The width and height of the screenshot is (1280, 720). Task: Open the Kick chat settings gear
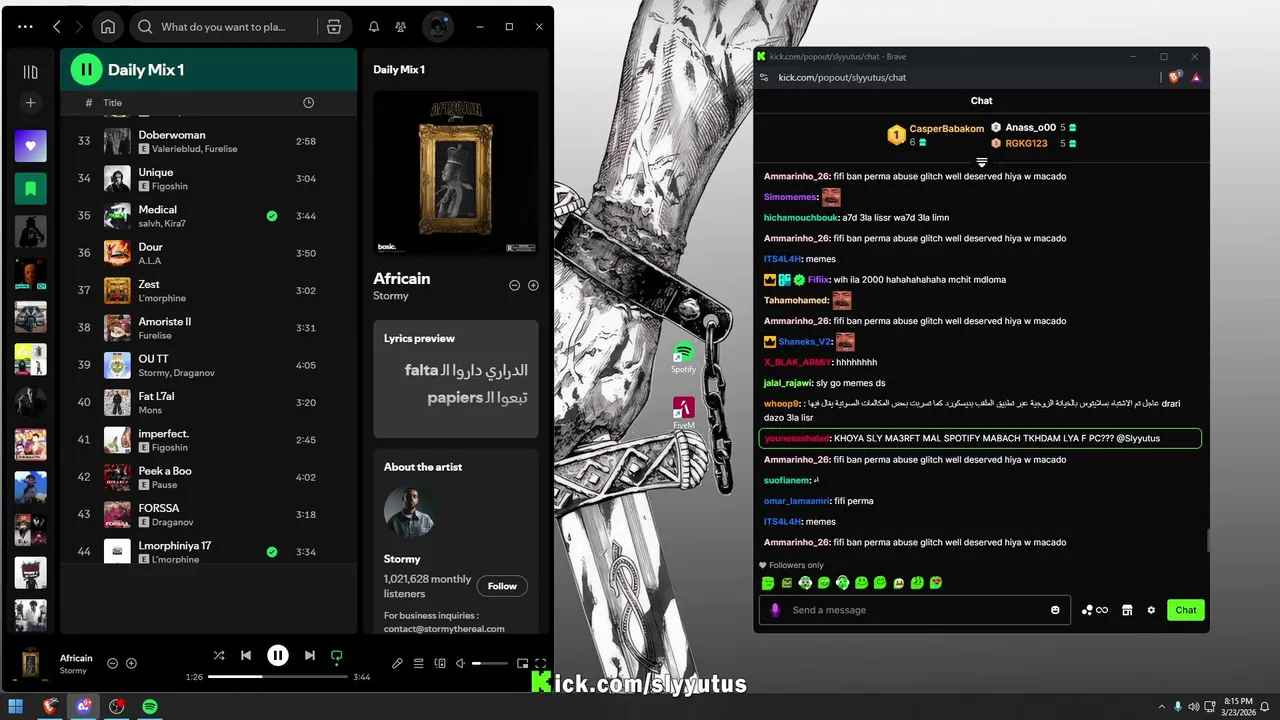(x=1151, y=610)
